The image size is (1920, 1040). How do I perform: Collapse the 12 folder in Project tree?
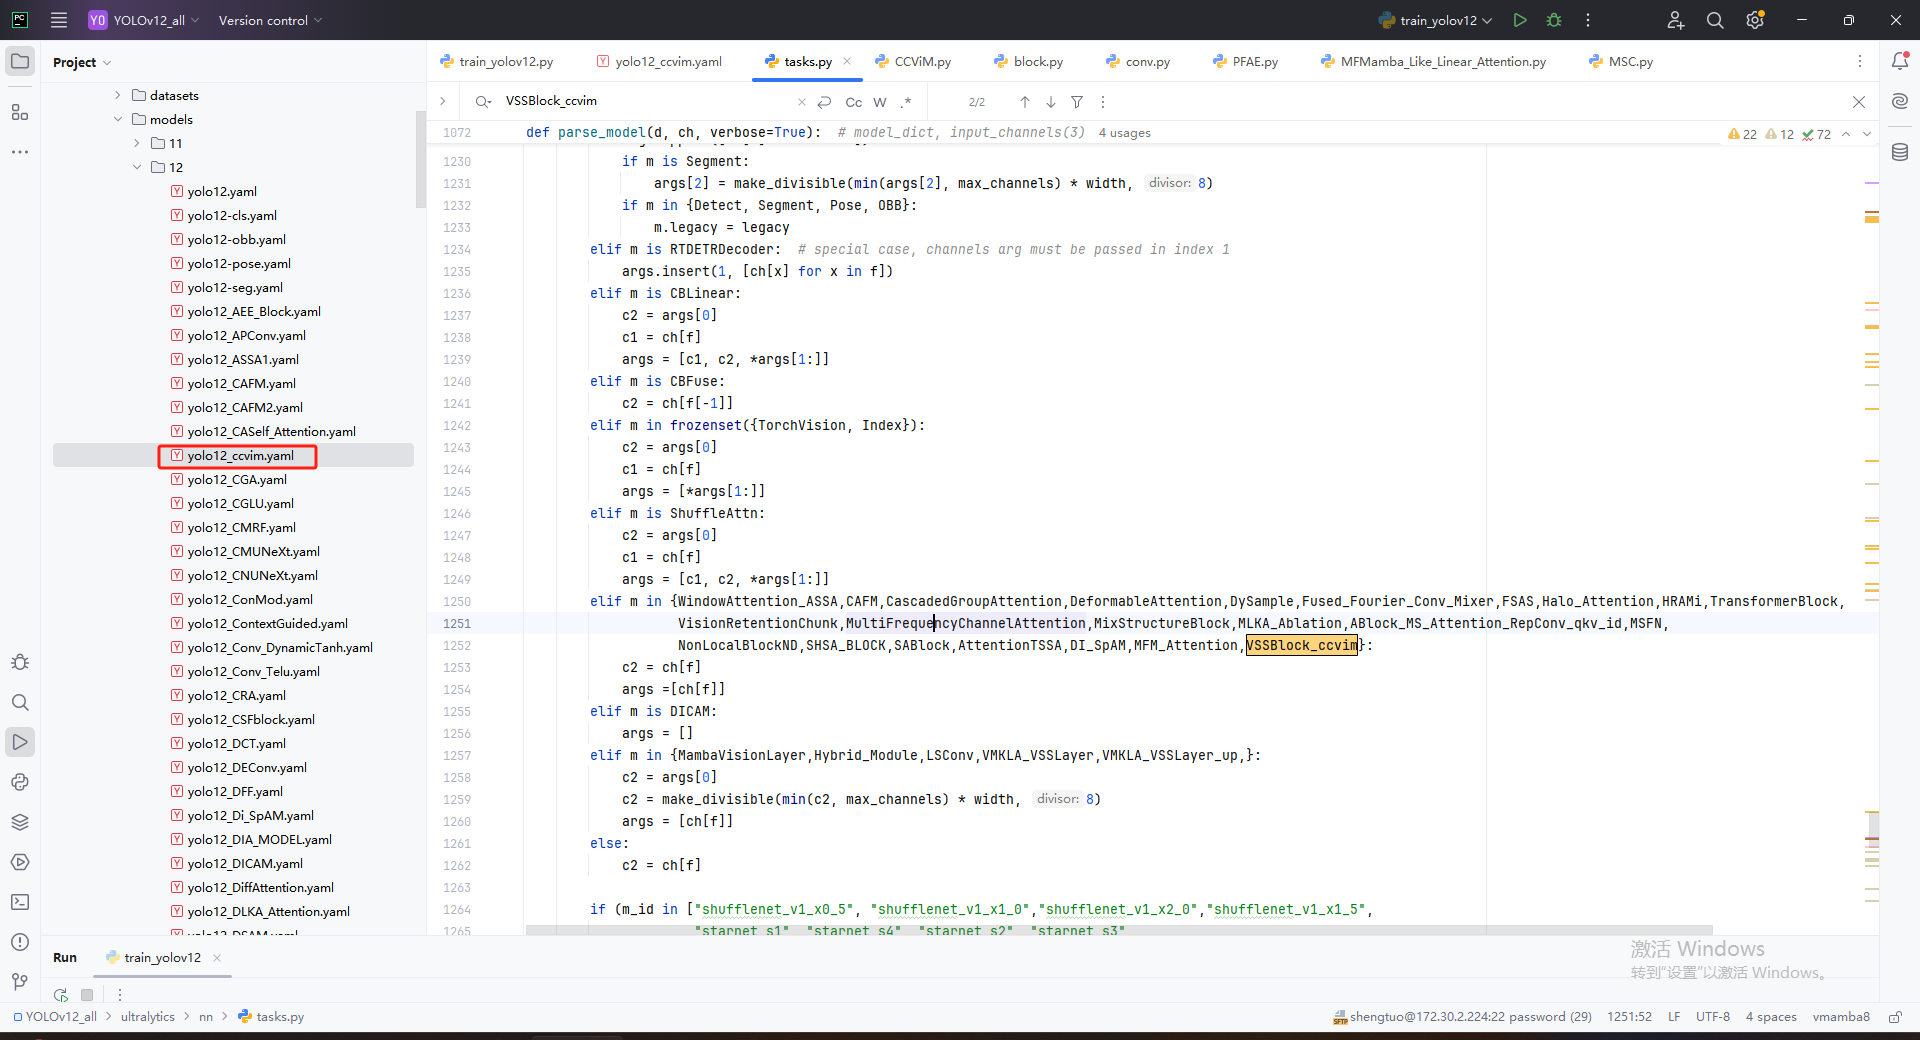[137, 167]
